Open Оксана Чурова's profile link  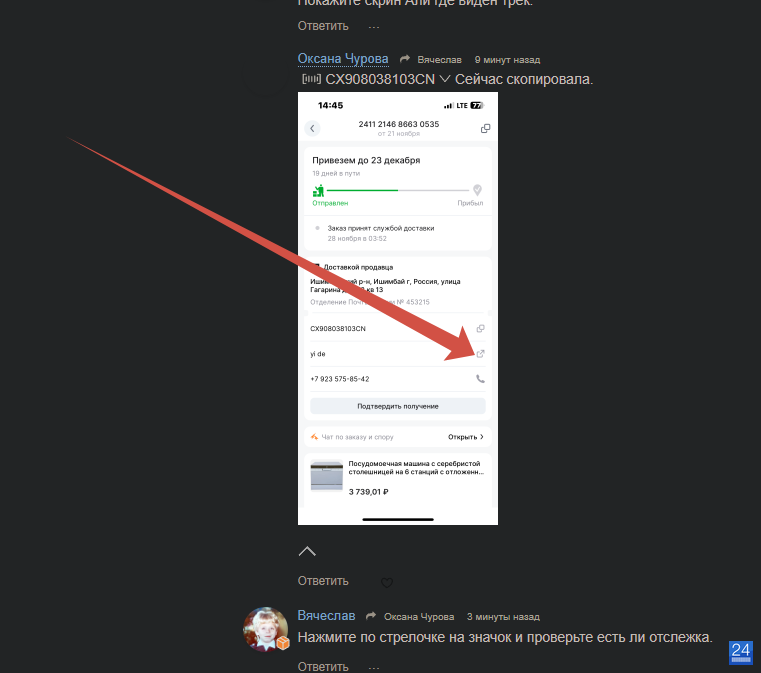343,59
